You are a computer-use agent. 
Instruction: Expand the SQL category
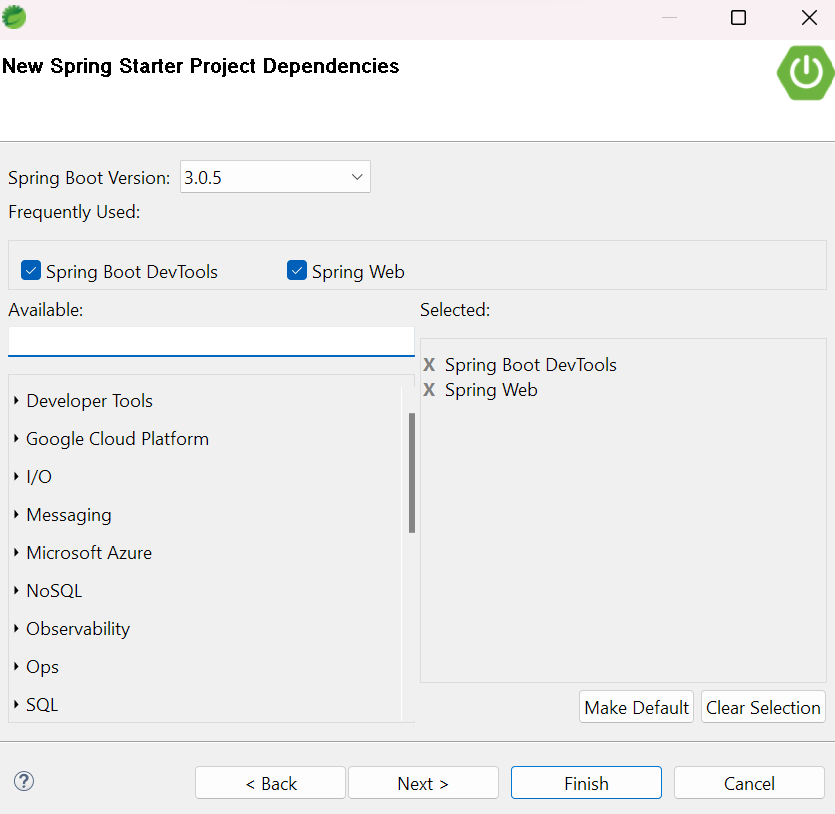coord(15,704)
